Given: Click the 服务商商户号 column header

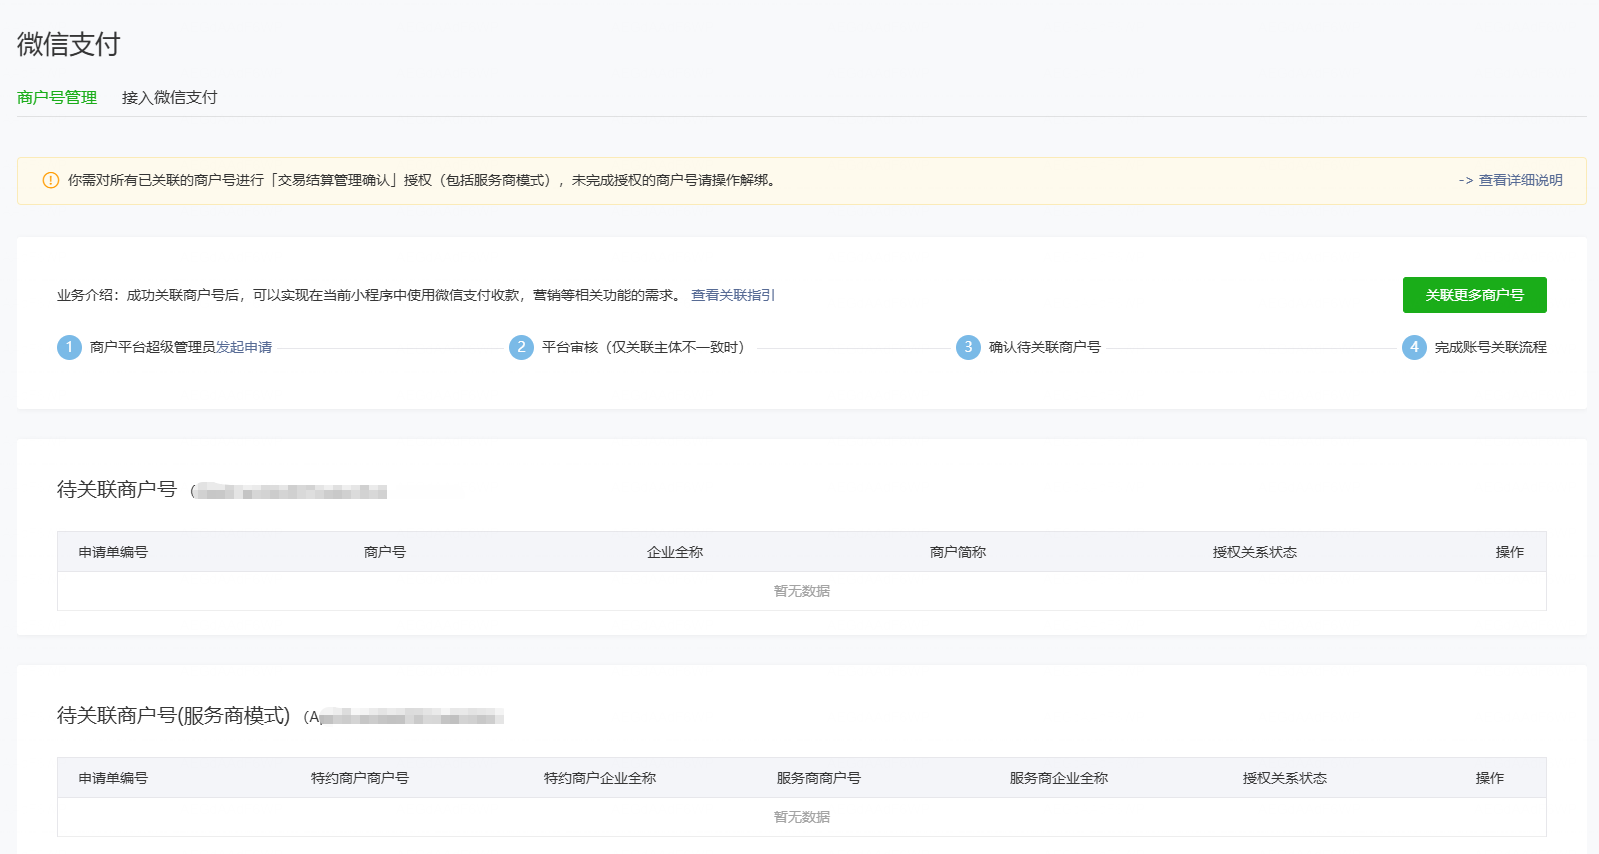Looking at the screenshot, I should (x=819, y=778).
